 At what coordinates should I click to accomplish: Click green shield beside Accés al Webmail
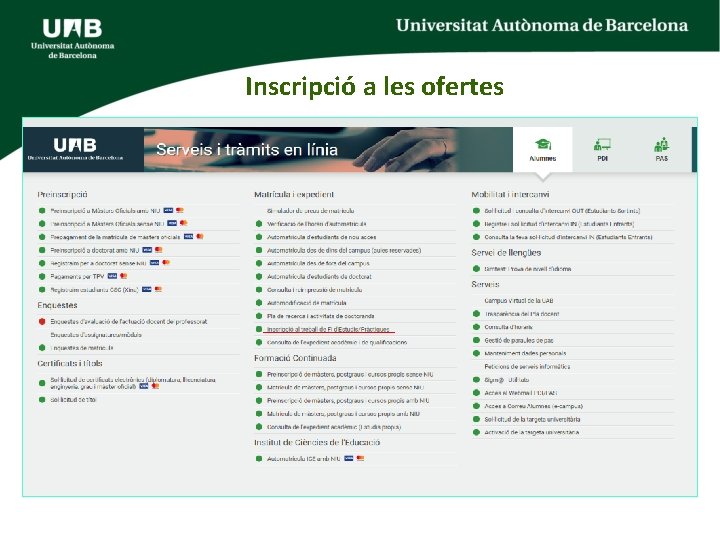pyautogui.click(x=476, y=393)
